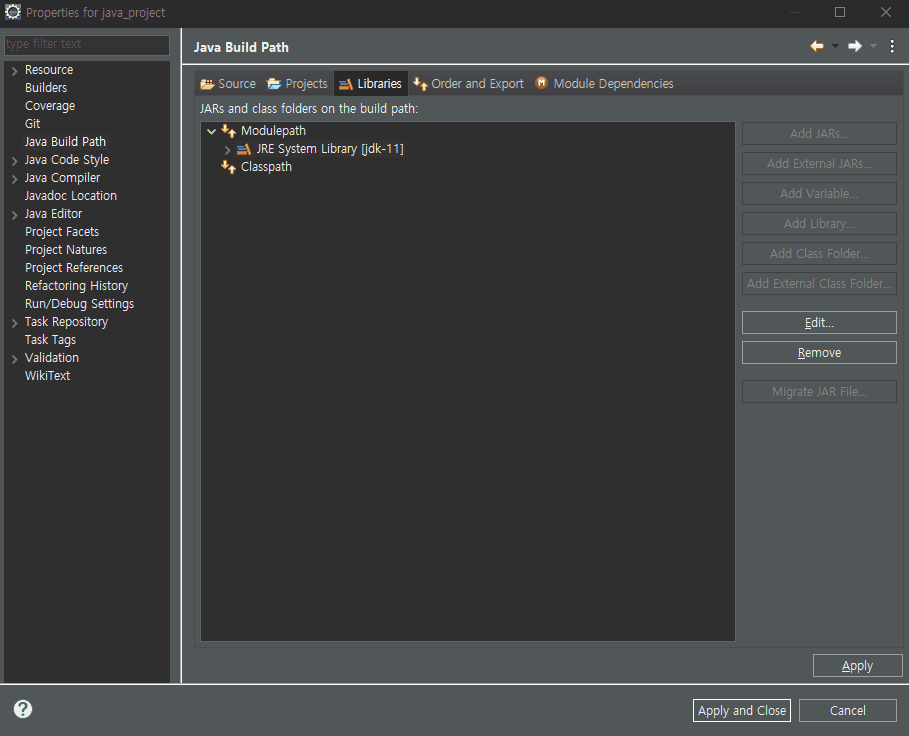Viewport: 909px width, 736px height.
Task: Select Task Tags in the sidebar
Action: (x=50, y=340)
